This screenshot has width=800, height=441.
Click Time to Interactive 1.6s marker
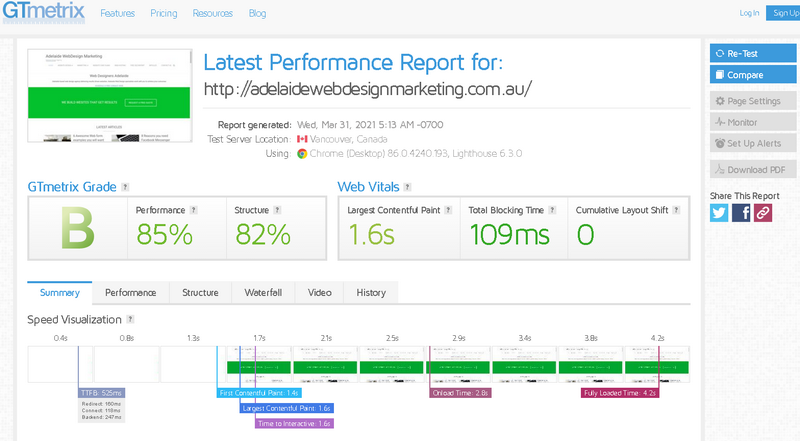tap(294, 424)
